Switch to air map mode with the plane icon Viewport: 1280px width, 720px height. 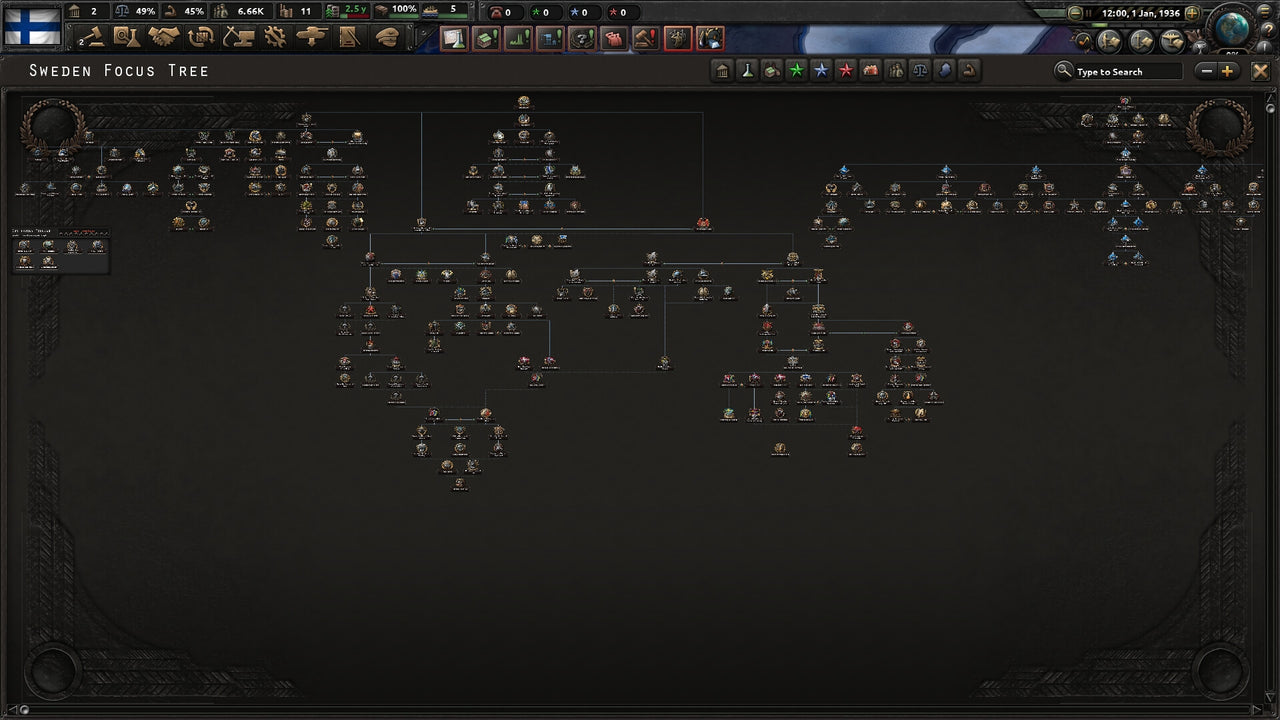(x=1172, y=40)
